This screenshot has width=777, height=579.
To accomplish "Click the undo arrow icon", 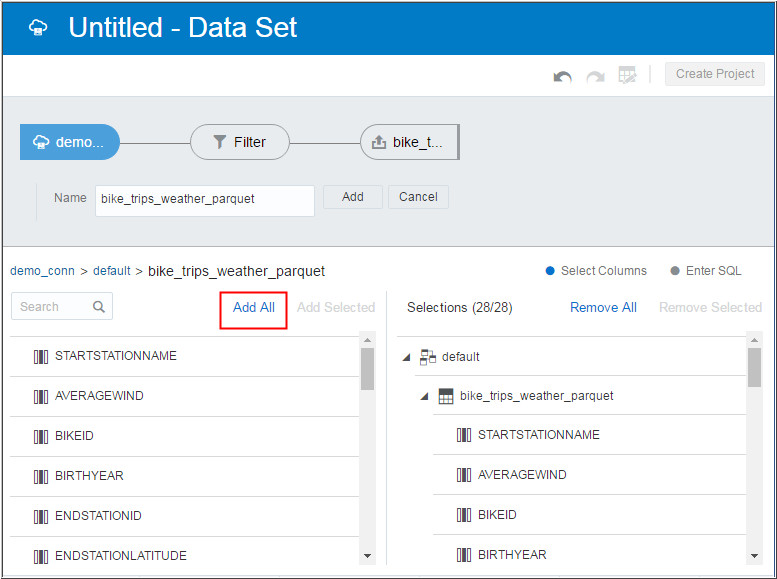I will (563, 75).
